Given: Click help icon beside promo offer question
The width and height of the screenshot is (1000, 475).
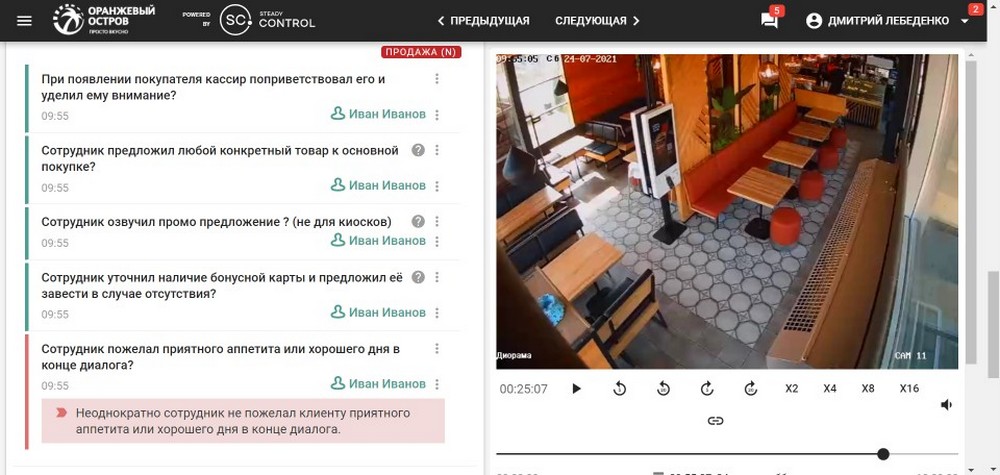Looking at the screenshot, I should 418,221.
